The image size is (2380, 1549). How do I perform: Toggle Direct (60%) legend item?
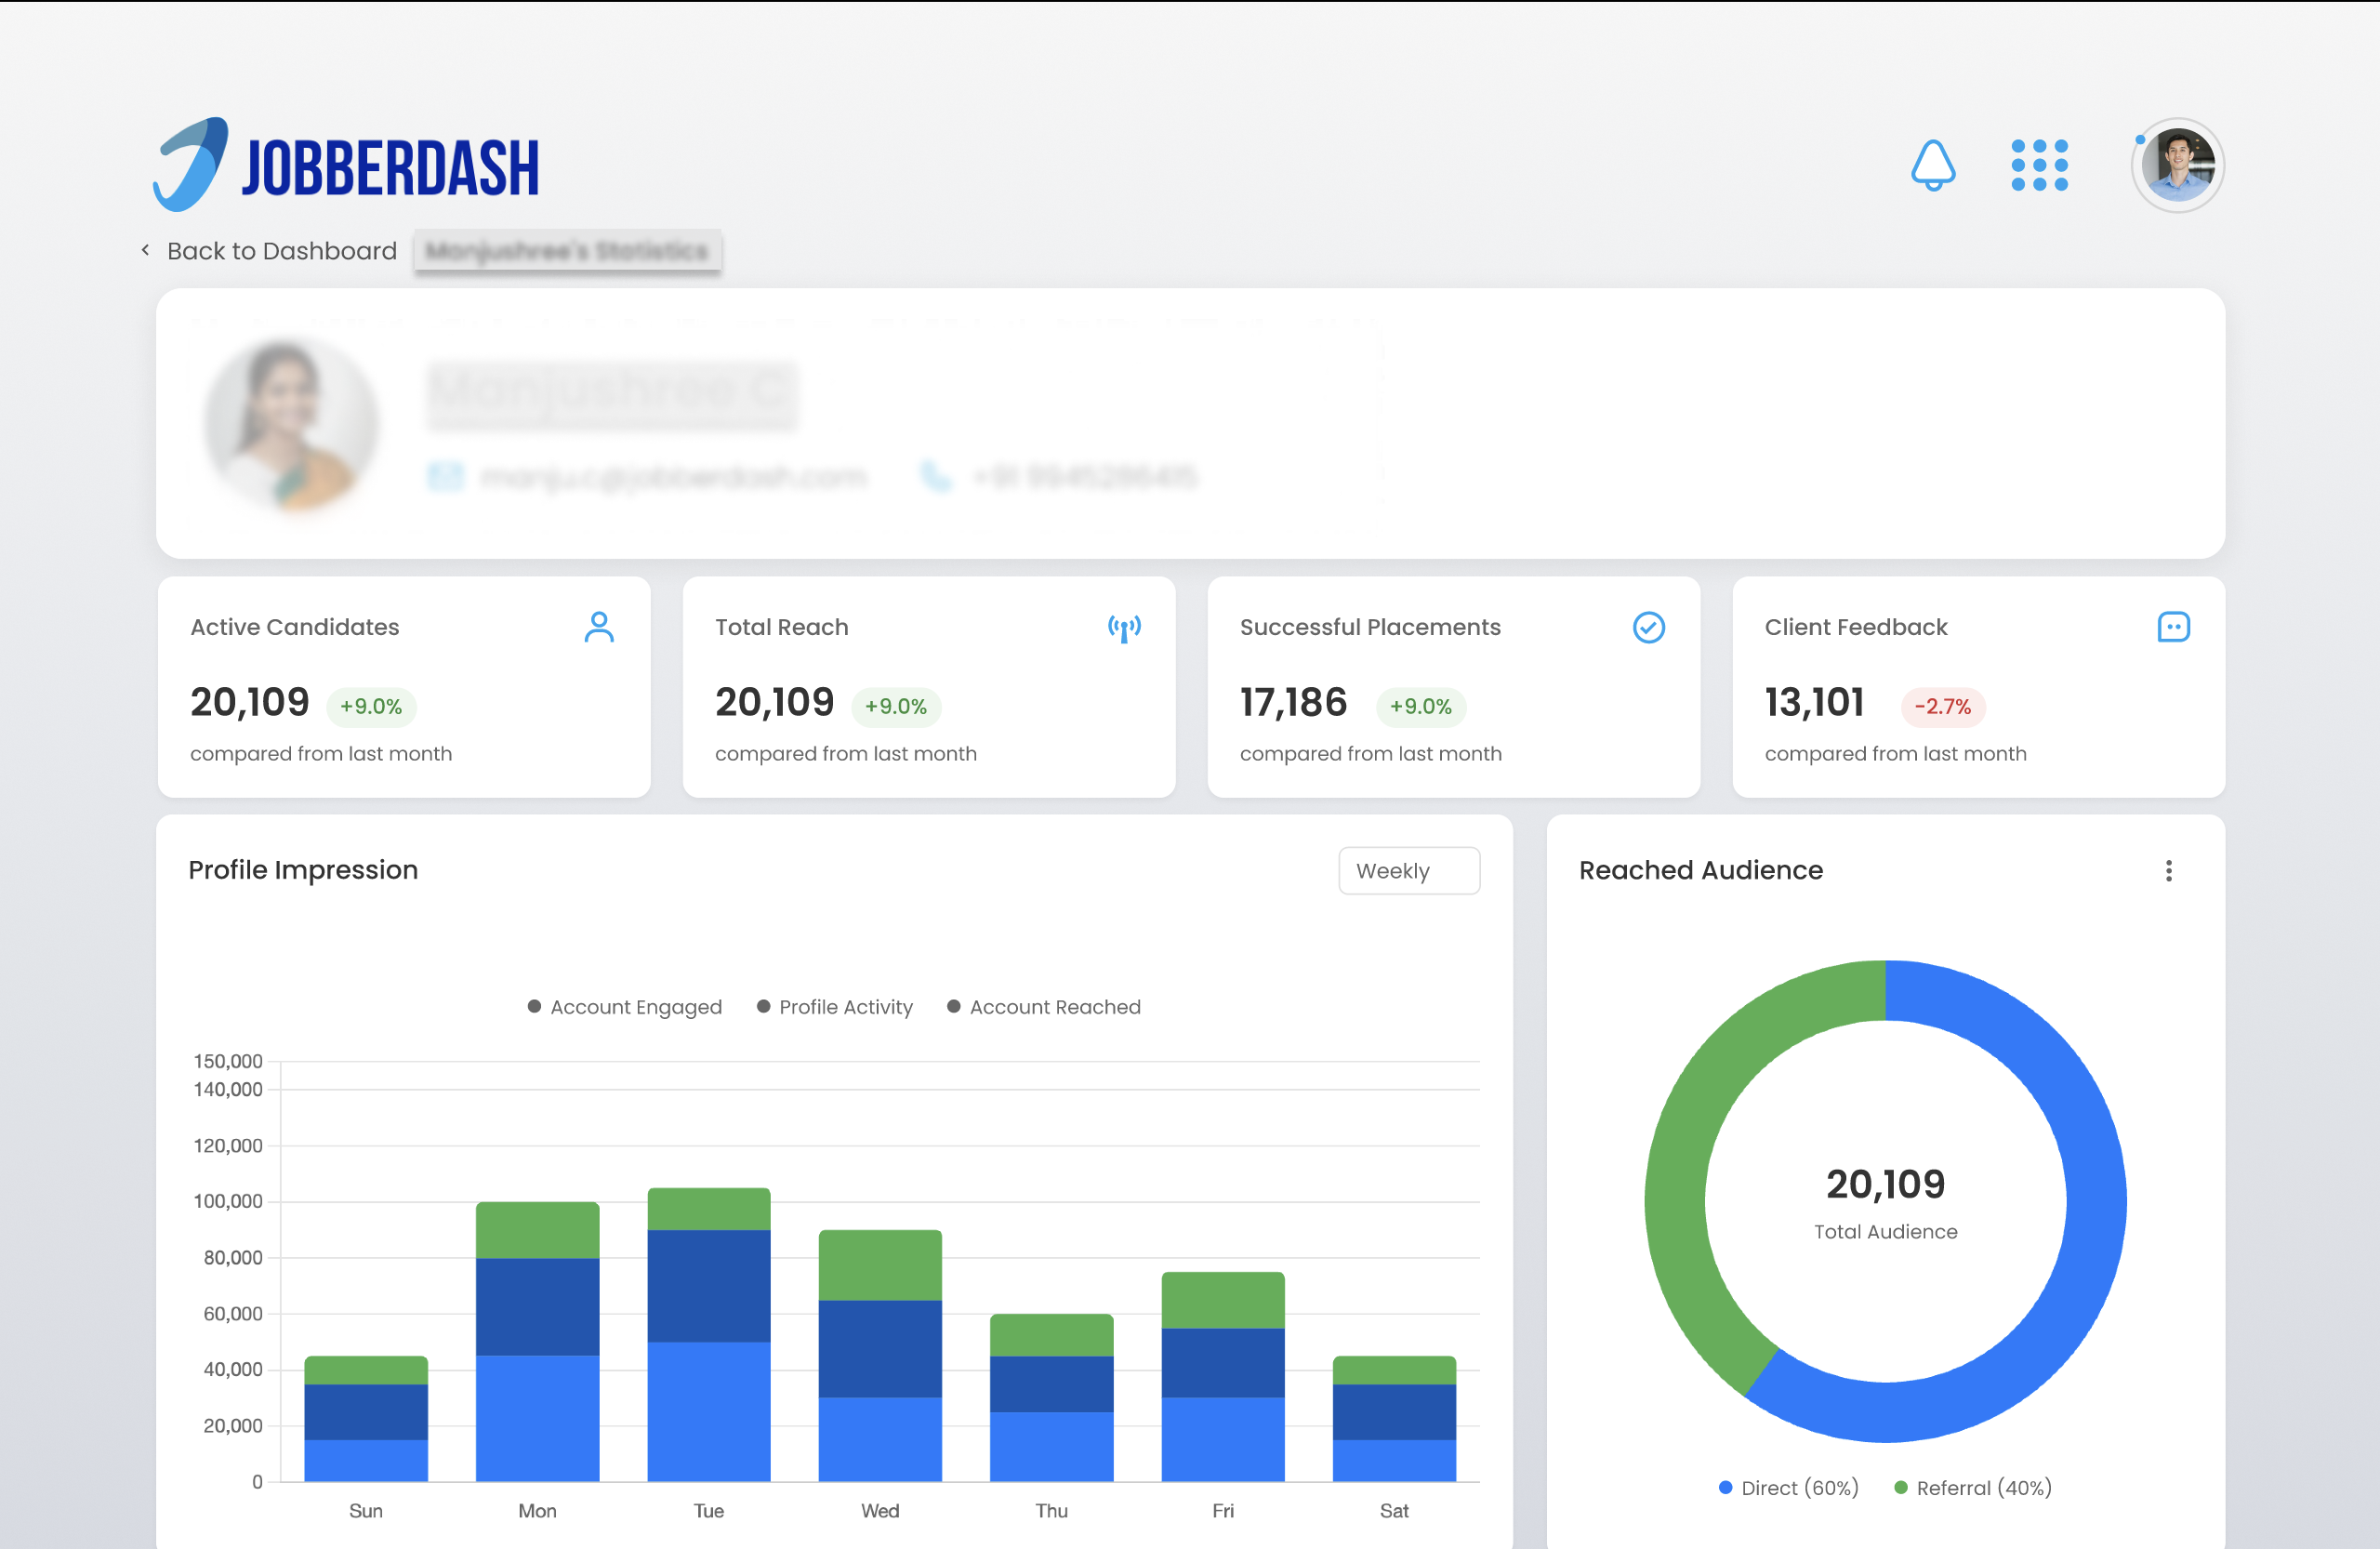pos(1789,1488)
